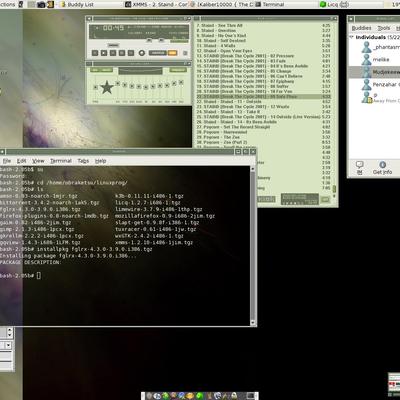Select track '14 Outside (Live Version)'
This screenshot has height=400, width=400.
coord(263,117)
